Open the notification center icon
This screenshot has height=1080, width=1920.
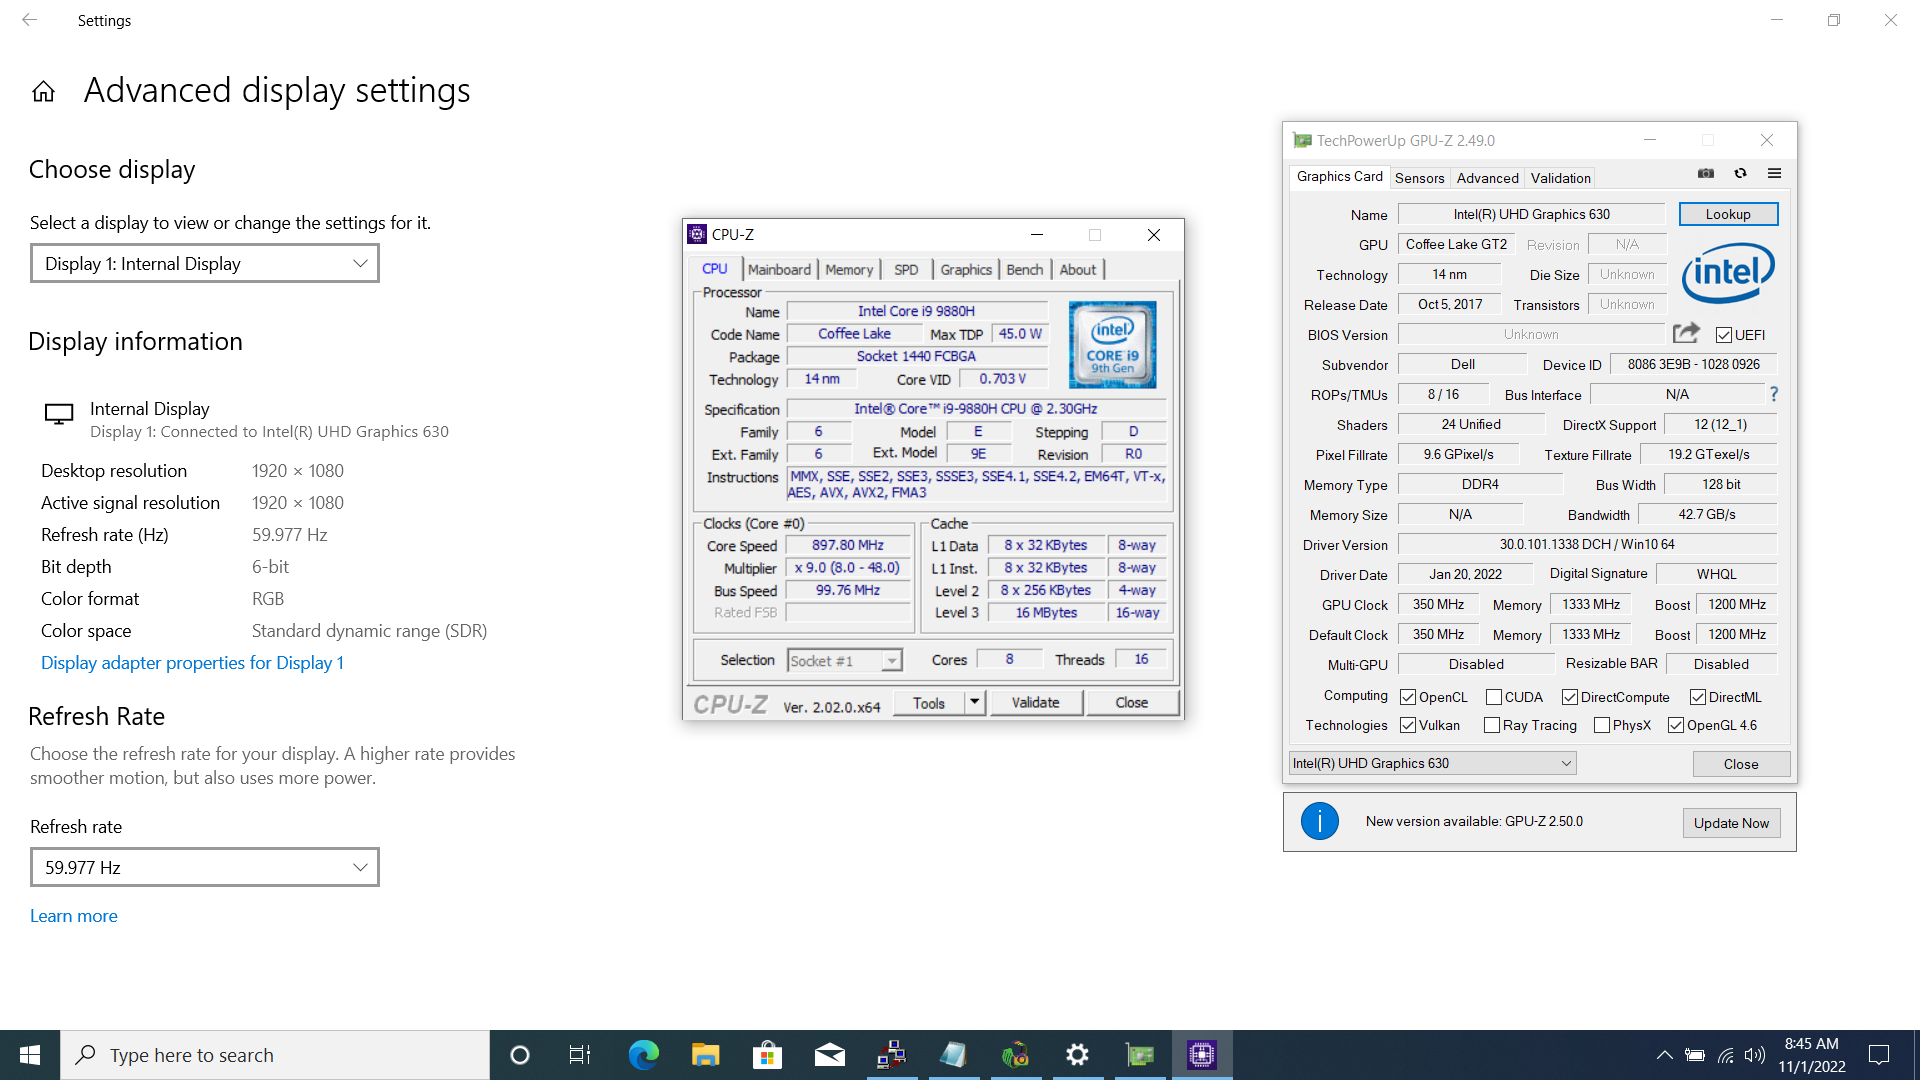(x=1879, y=1055)
